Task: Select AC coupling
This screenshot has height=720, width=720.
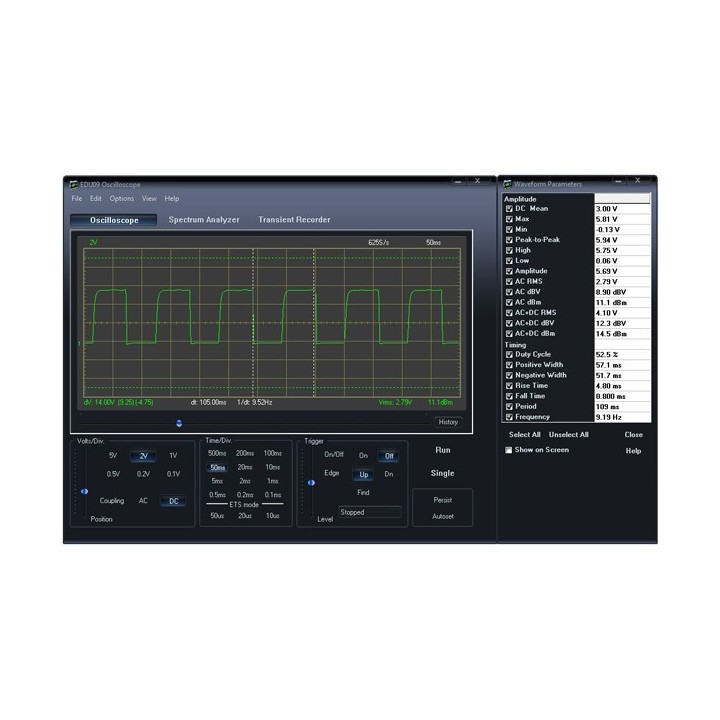Action: [143, 501]
